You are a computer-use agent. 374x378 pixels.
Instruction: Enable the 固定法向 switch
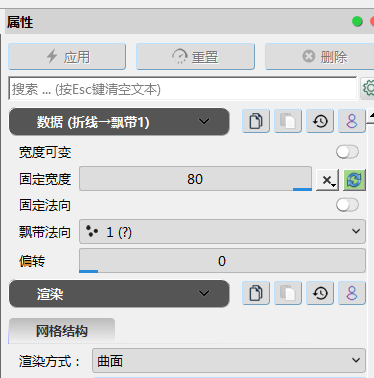click(x=347, y=205)
